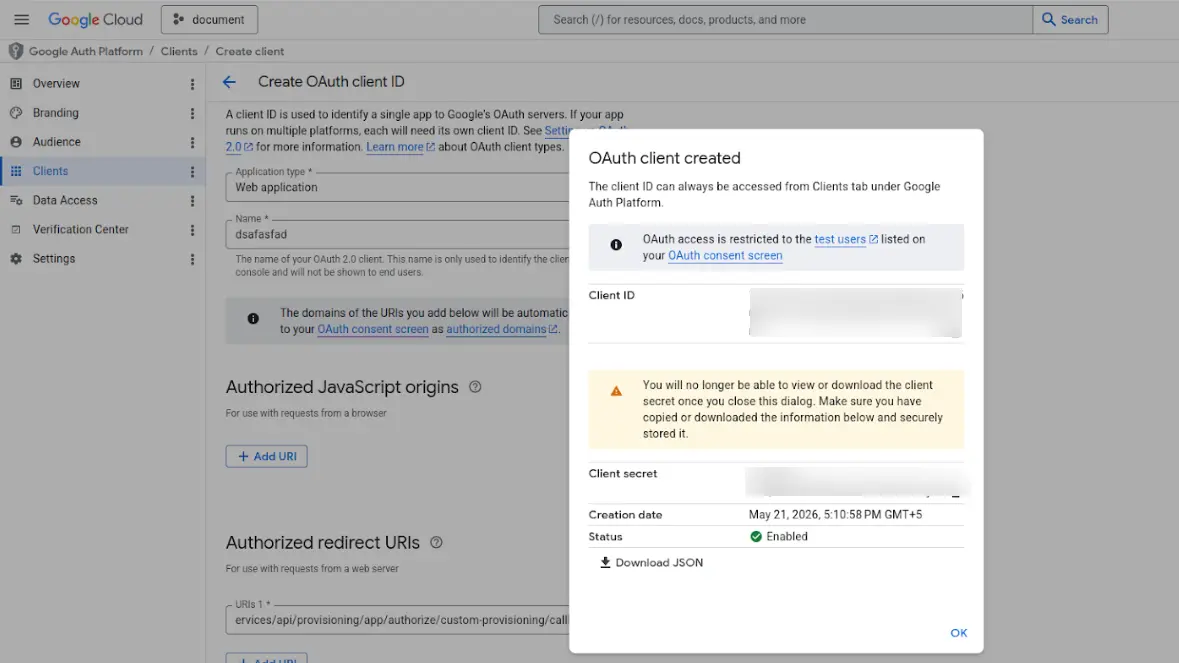Click the dialog info circle icon

coord(616,245)
